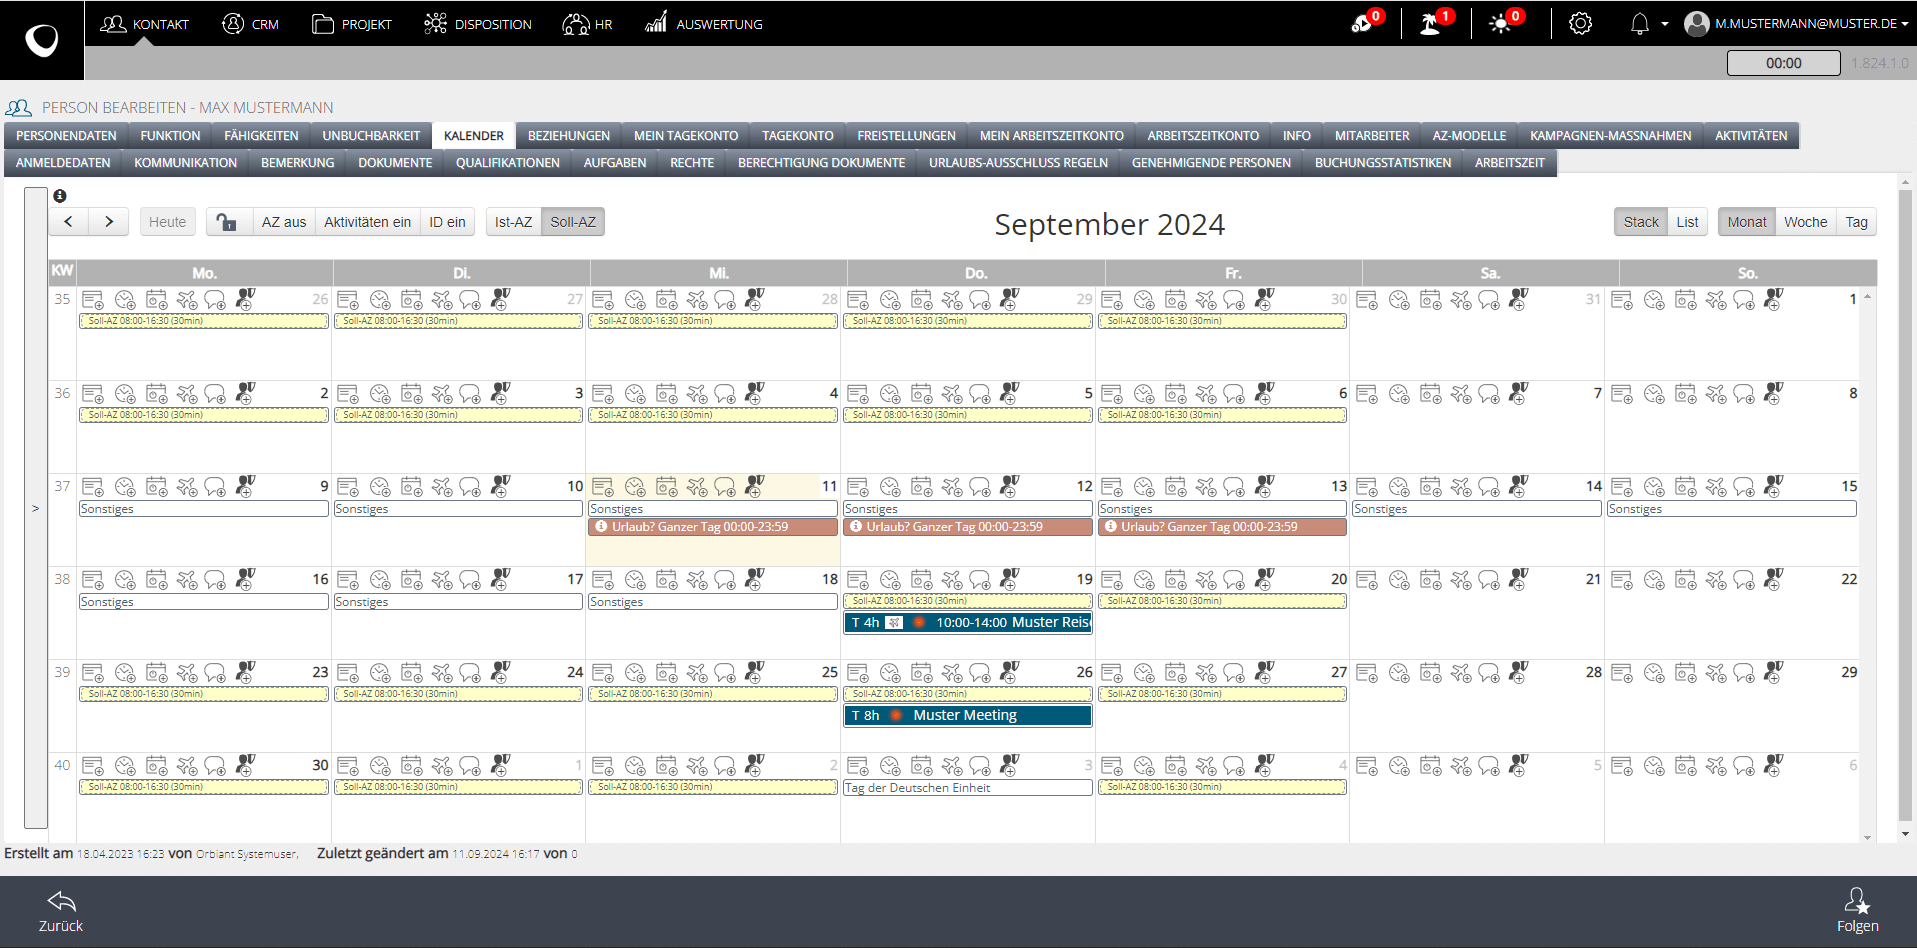Select Soll-AZ display
The image size is (1917, 948).
(x=573, y=222)
